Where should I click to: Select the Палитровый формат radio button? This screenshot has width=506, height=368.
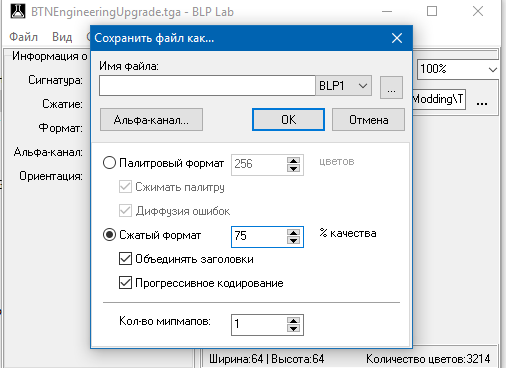tap(109, 163)
